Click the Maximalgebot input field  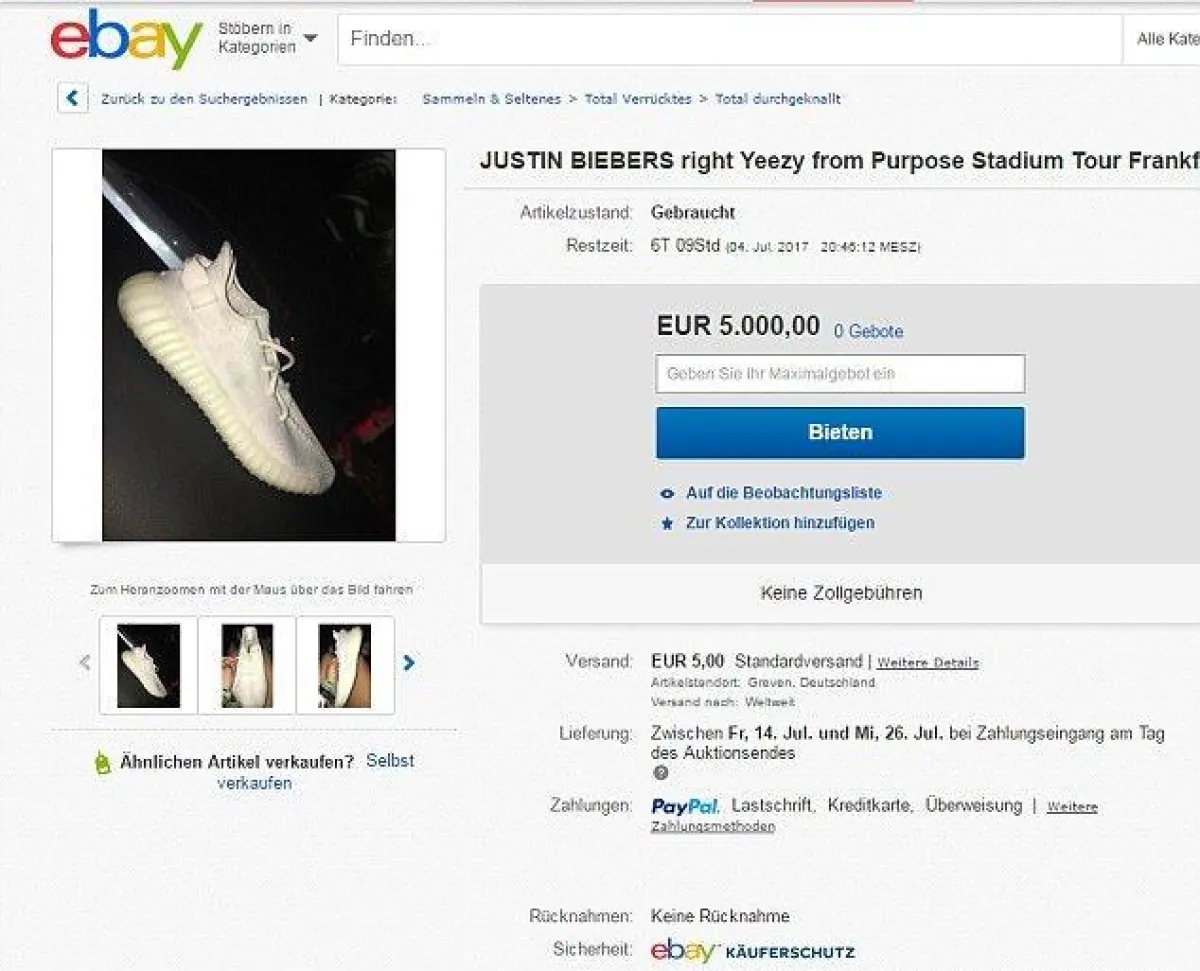pyautogui.click(x=840, y=374)
